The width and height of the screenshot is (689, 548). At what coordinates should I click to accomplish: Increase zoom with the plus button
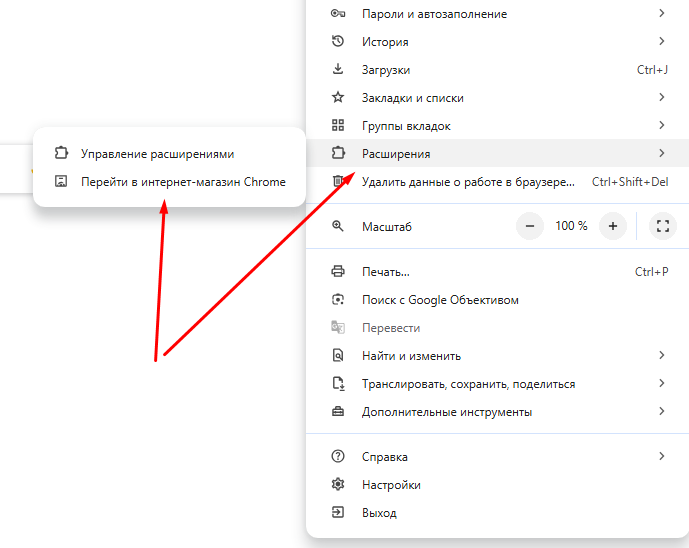[613, 226]
